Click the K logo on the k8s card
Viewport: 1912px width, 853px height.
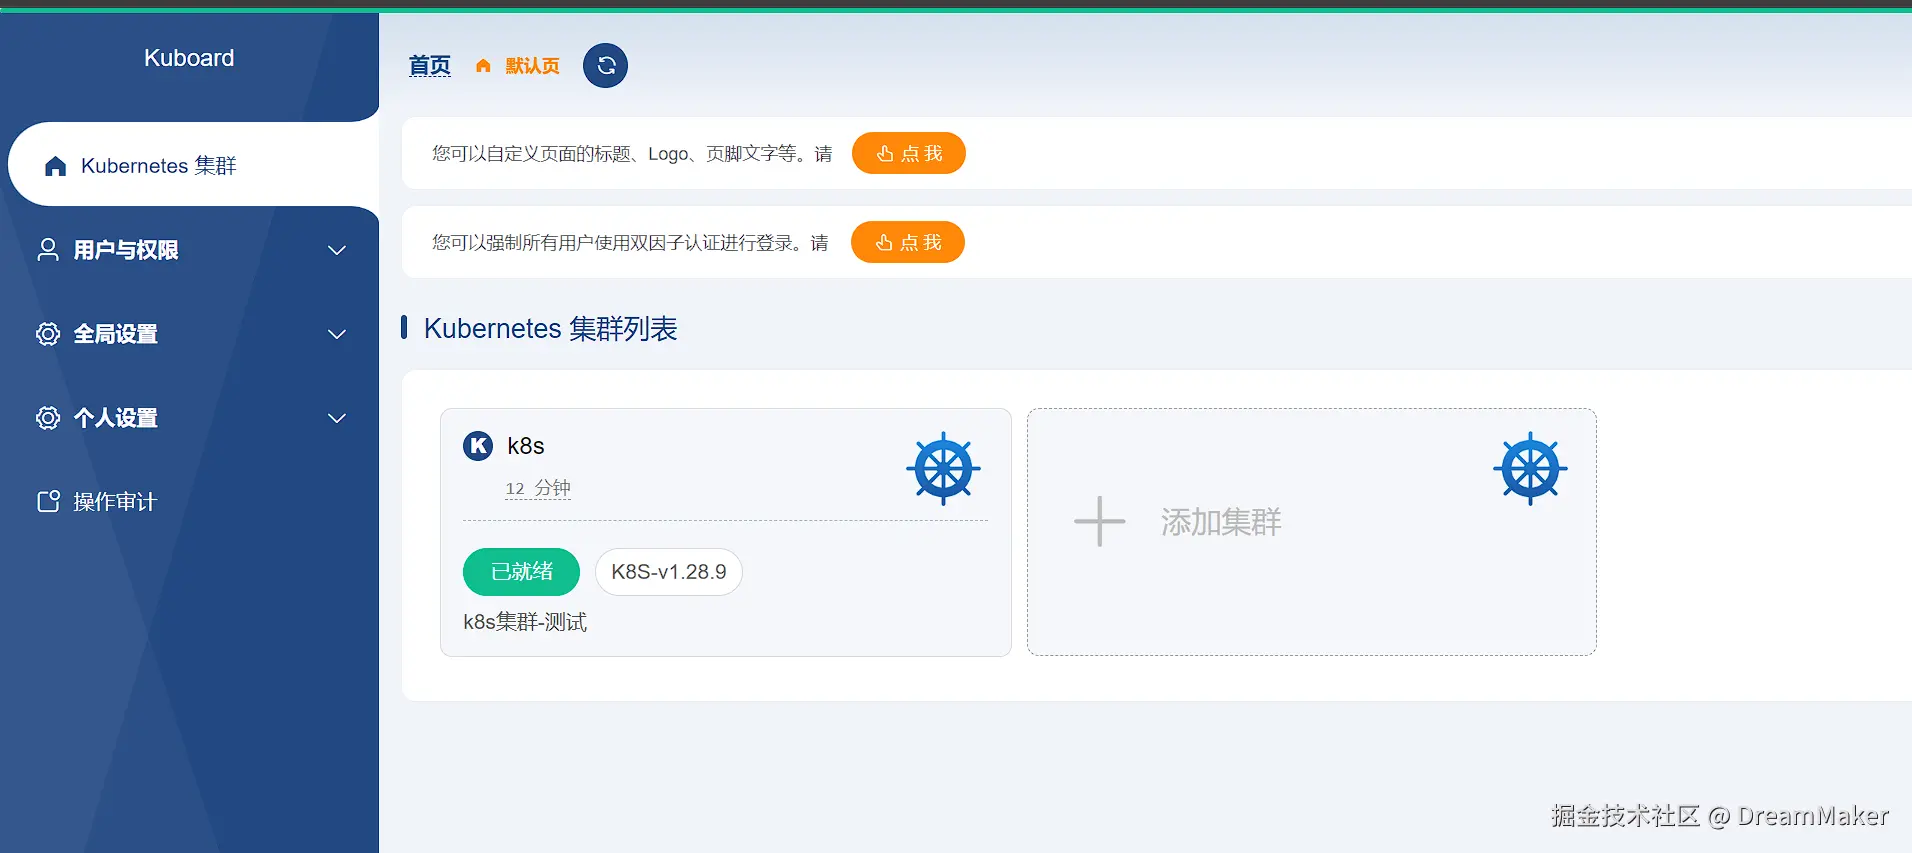click(x=478, y=446)
